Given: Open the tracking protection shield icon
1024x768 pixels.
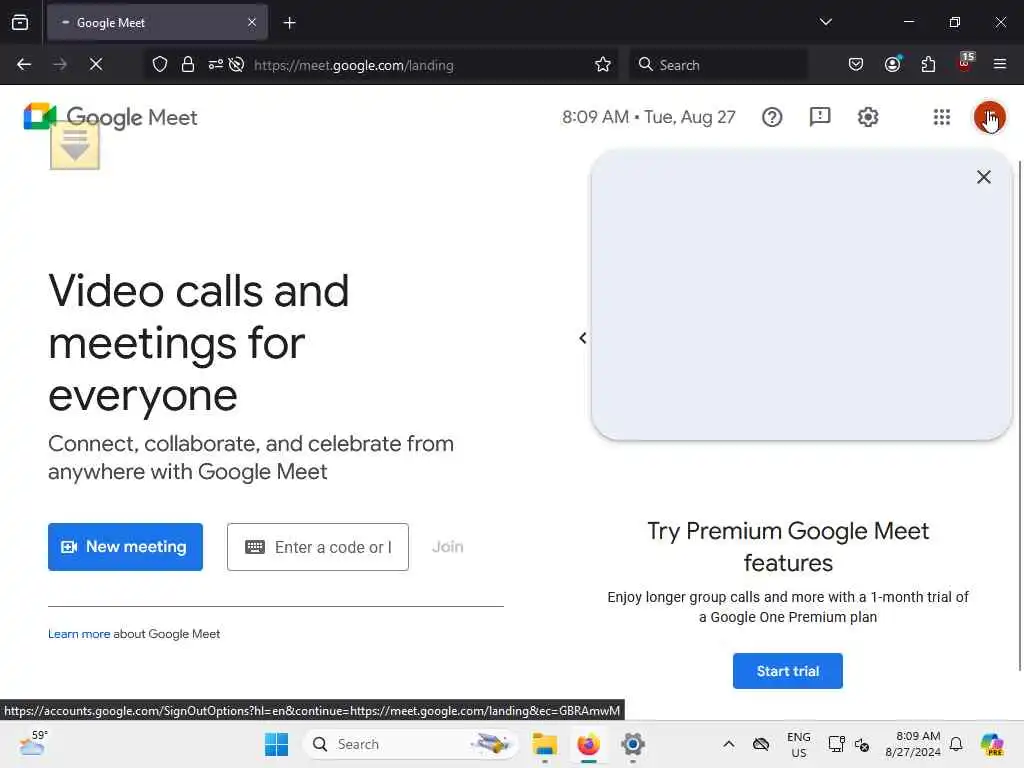Looking at the screenshot, I should tap(160, 65).
